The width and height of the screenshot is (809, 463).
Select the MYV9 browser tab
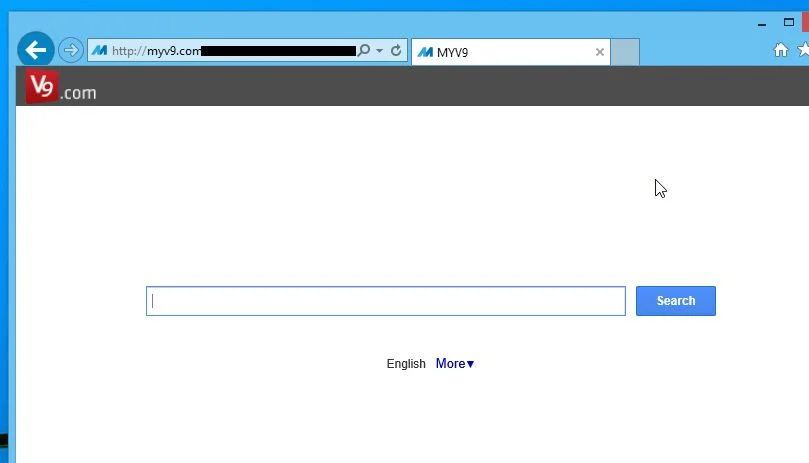(x=510, y=52)
